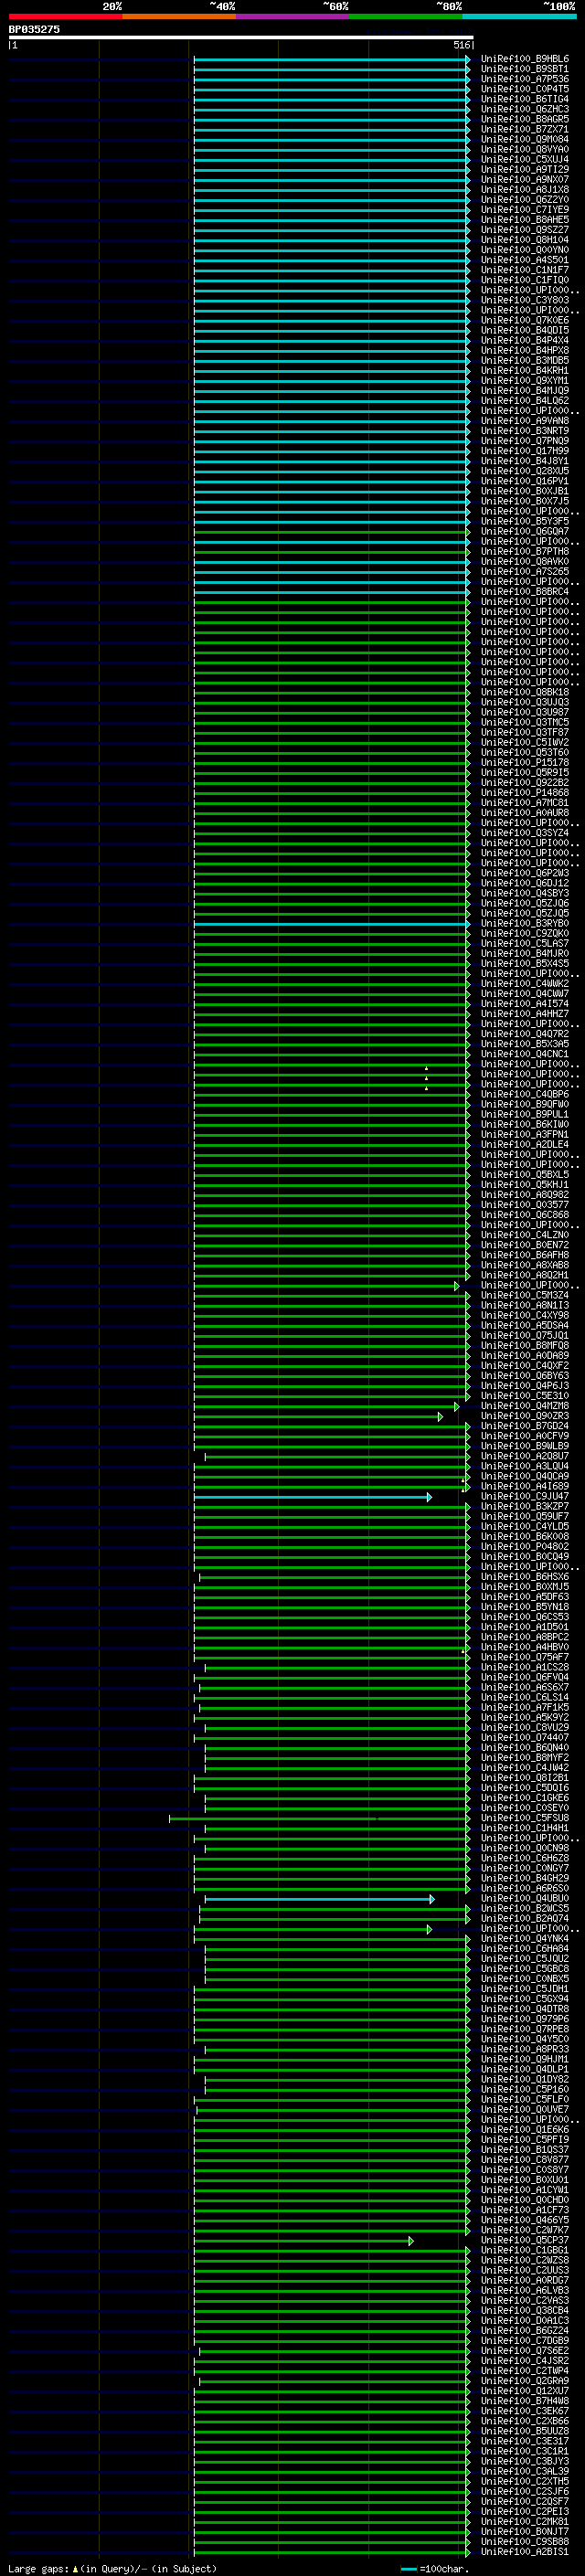The image size is (585, 2576).
Task: Select the UniRef100_Q4CNC1 label
Action: pyautogui.click(x=525, y=1054)
